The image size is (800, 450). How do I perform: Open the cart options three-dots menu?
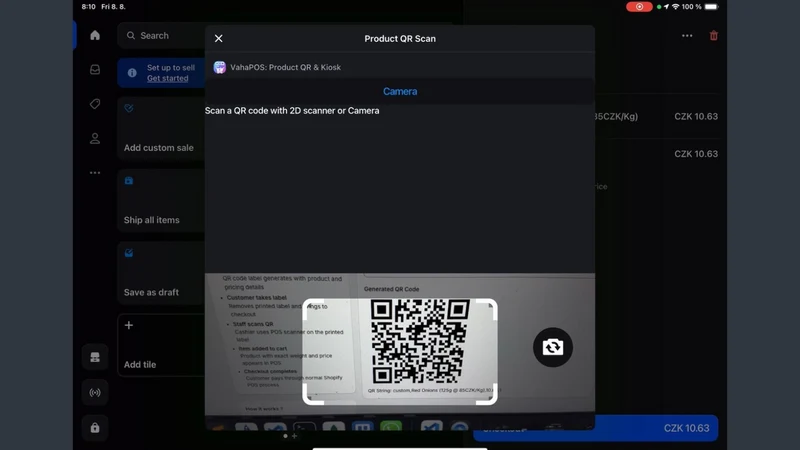(687, 36)
